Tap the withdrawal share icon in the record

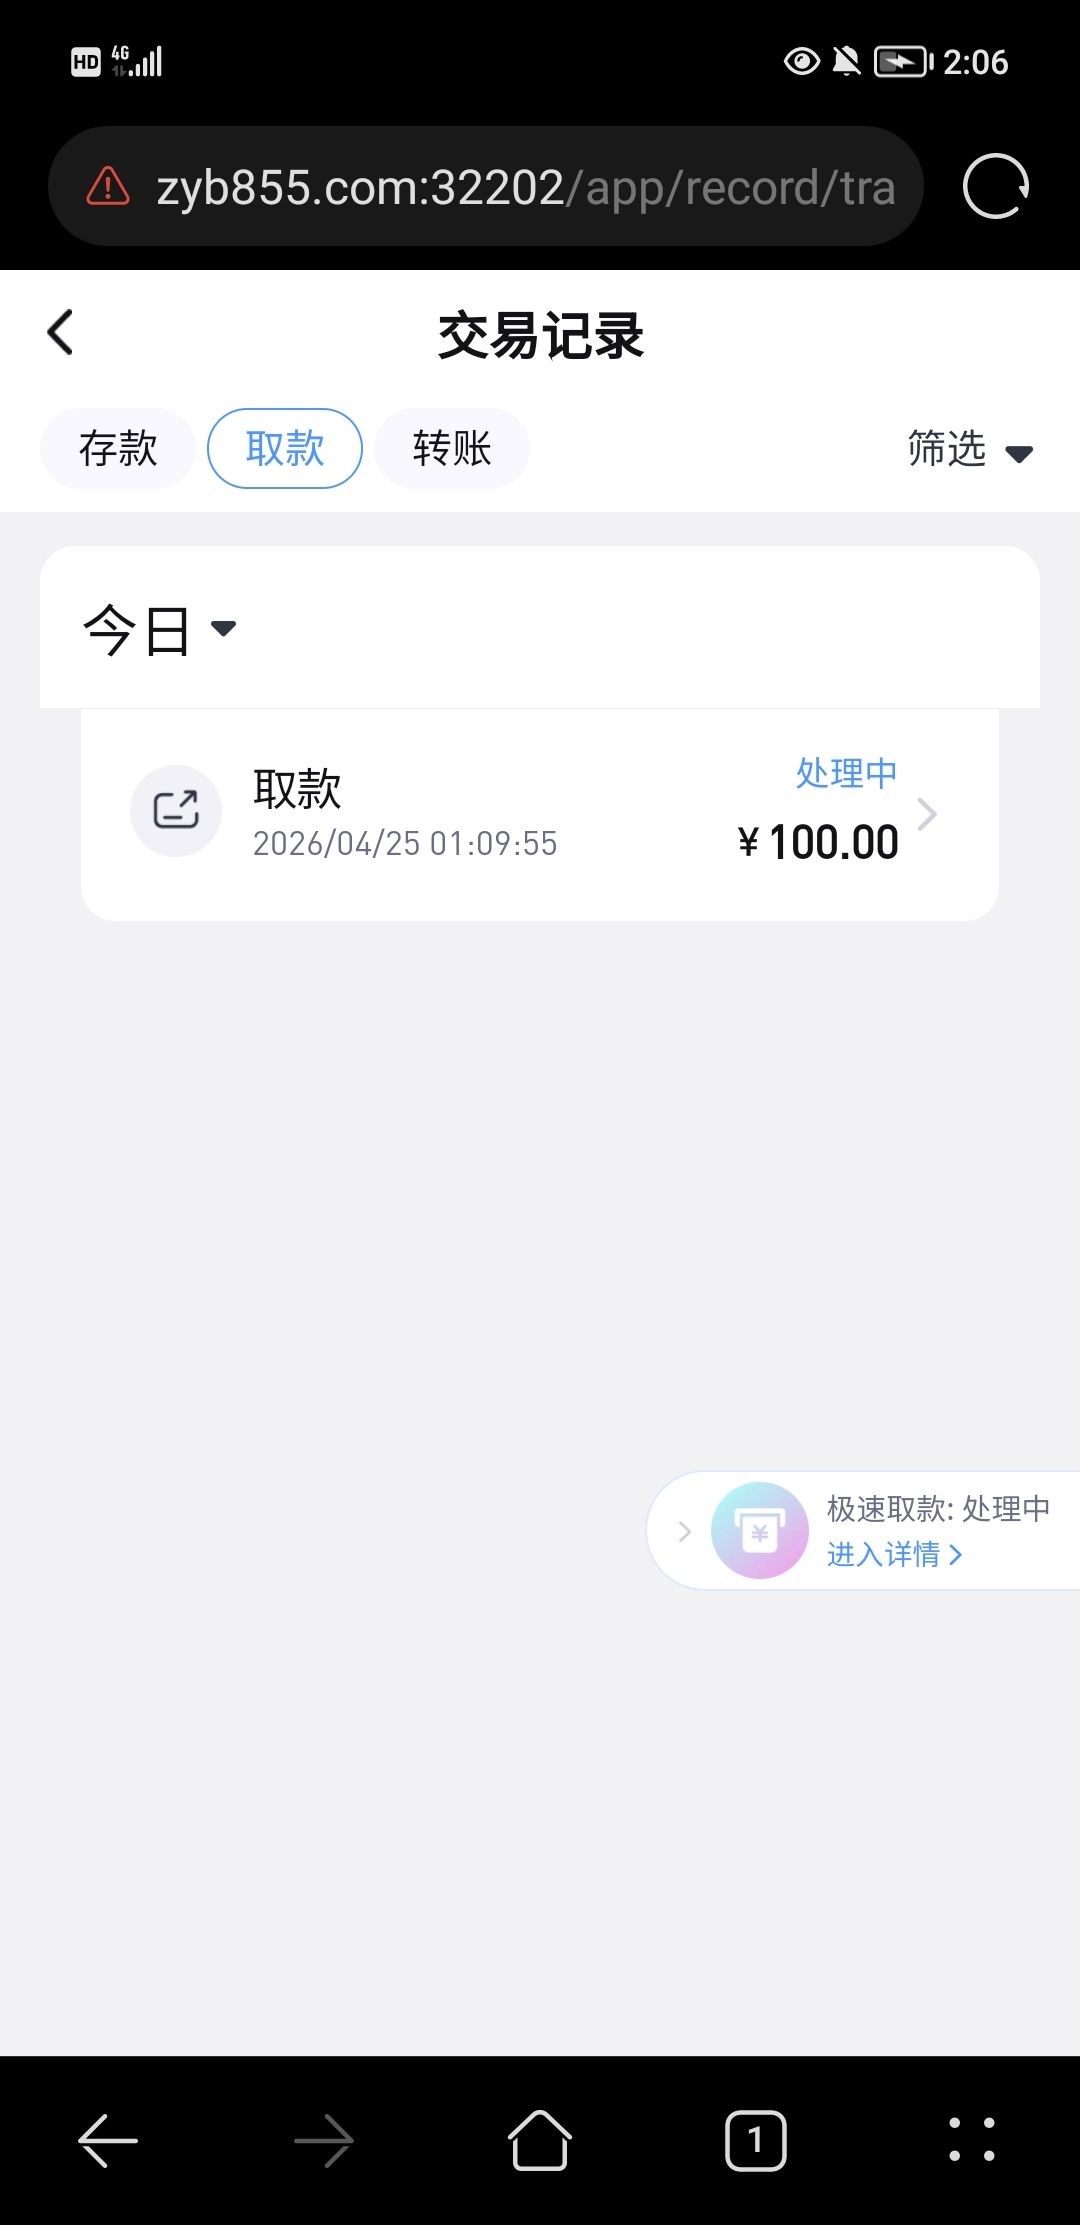(176, 810)
